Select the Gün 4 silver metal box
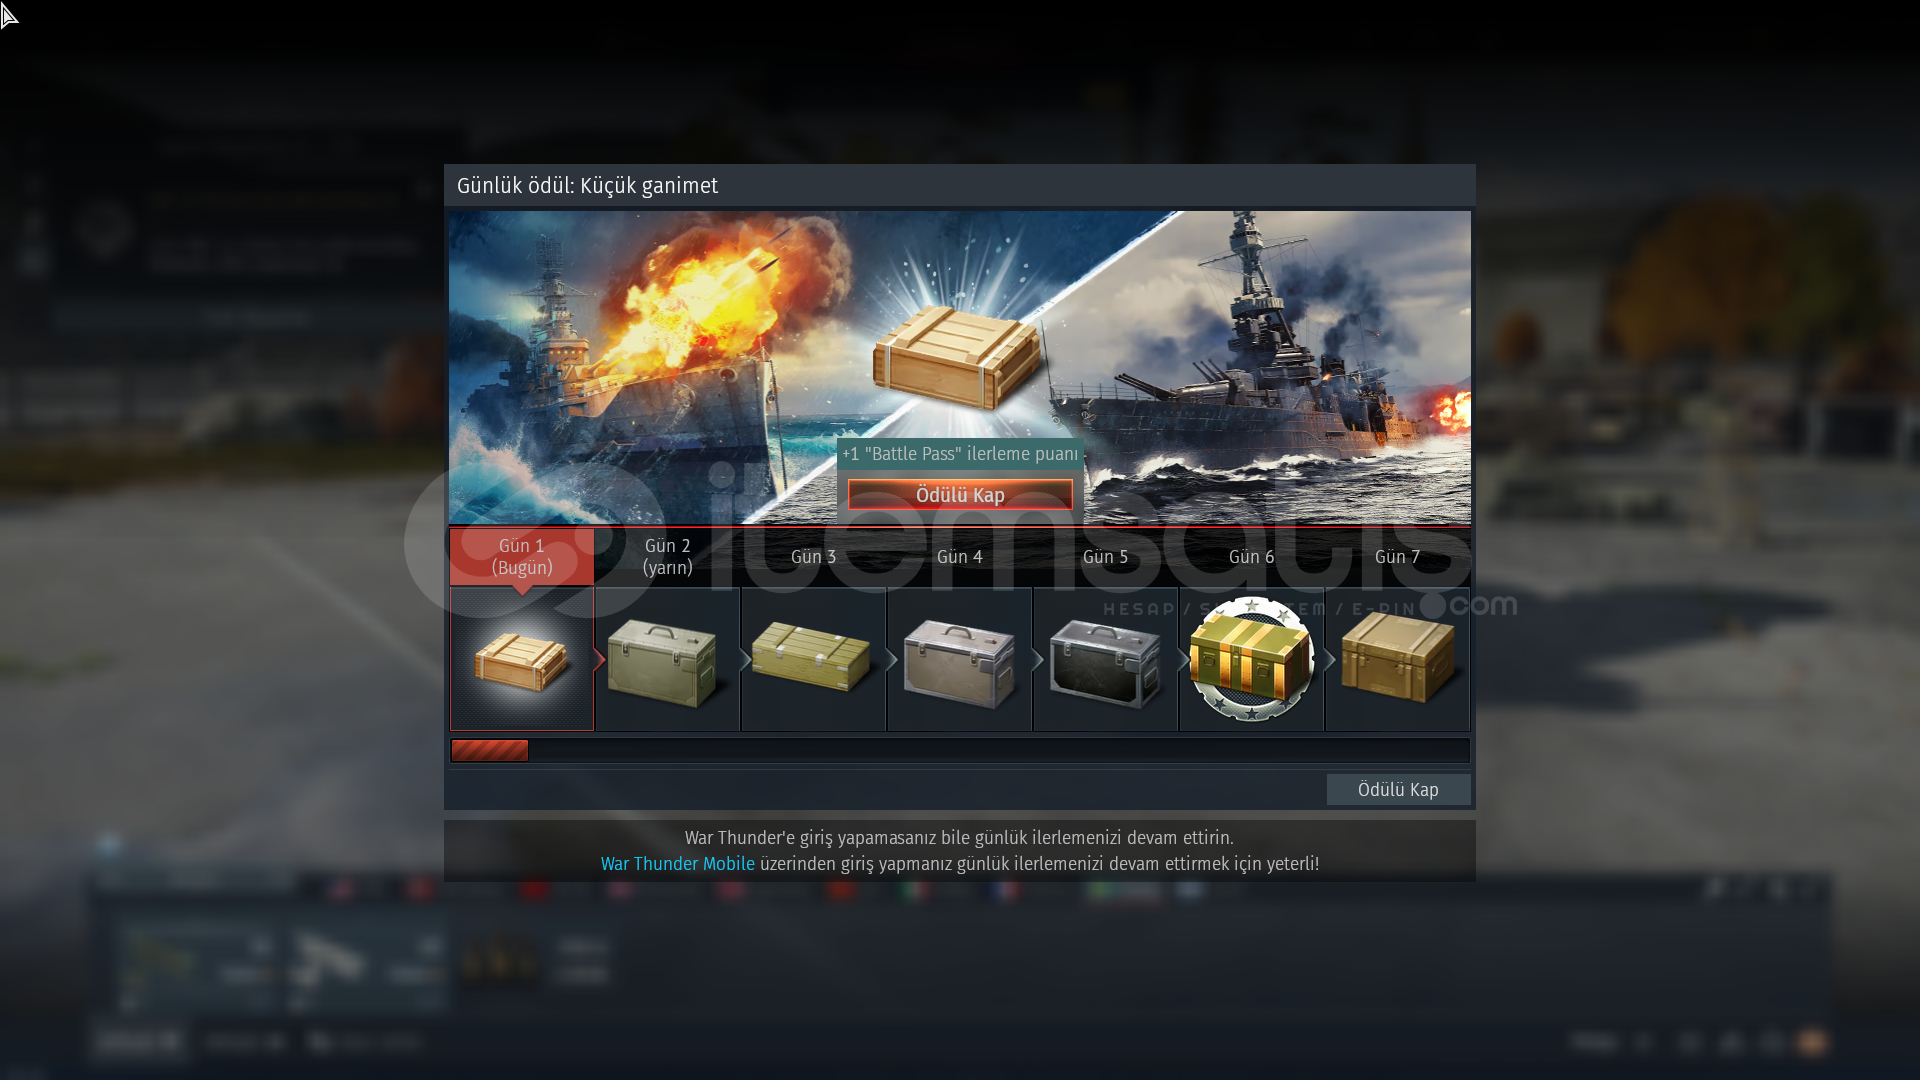The image size is (1920, 1080). click(960, 662)
